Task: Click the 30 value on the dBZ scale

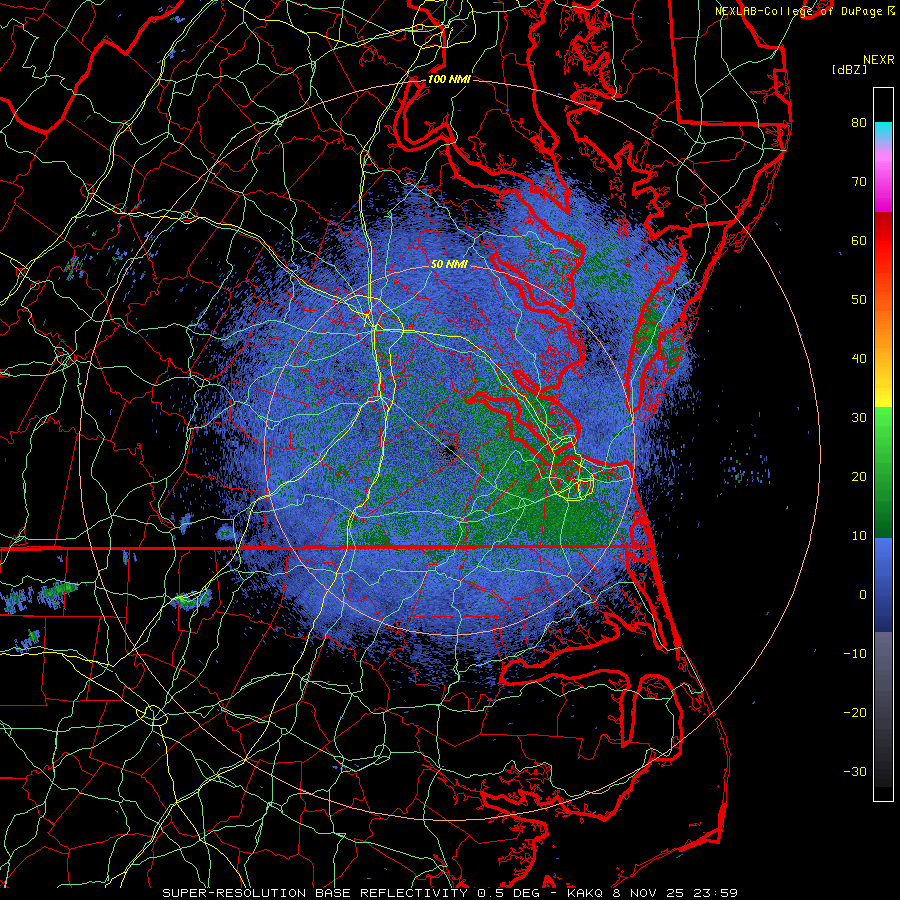Action: click(859, 417)
